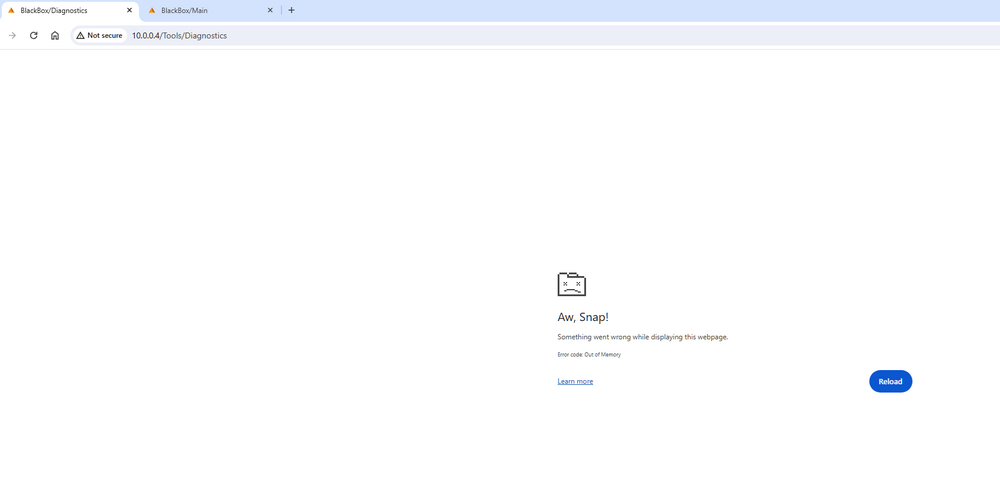This screenshot has width=1000, height=496.
Task: Reload page using toolbar refresh icon
Action: [34, 36]
